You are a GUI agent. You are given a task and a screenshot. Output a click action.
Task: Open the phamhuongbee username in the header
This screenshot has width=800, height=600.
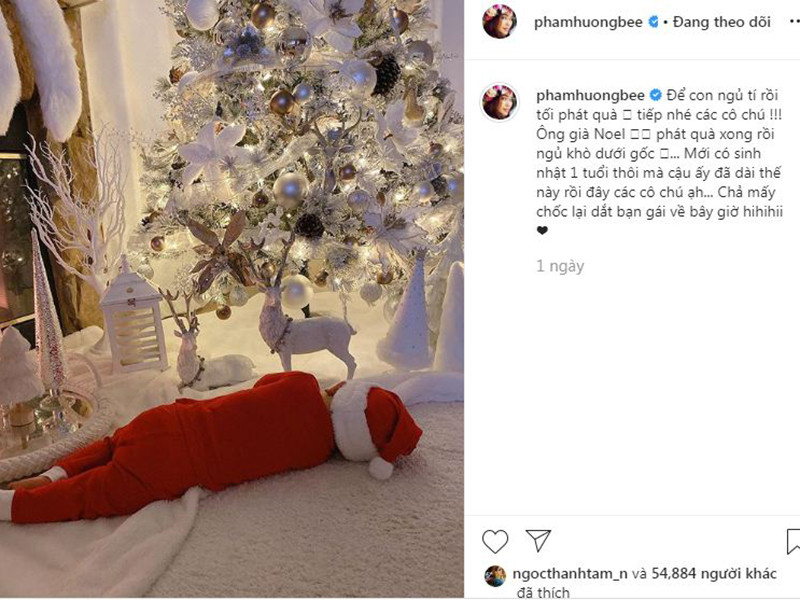point(588,22)
